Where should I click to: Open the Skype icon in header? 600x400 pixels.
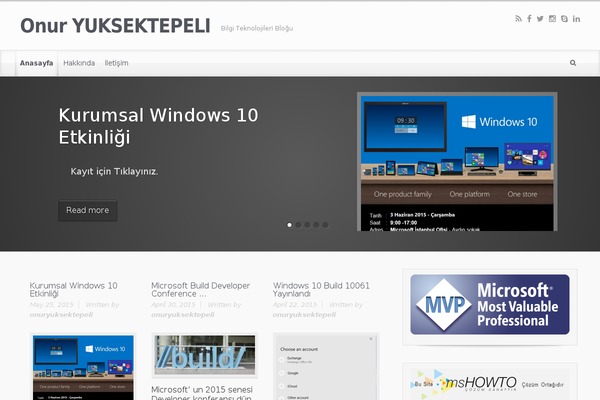pos(564,18)
